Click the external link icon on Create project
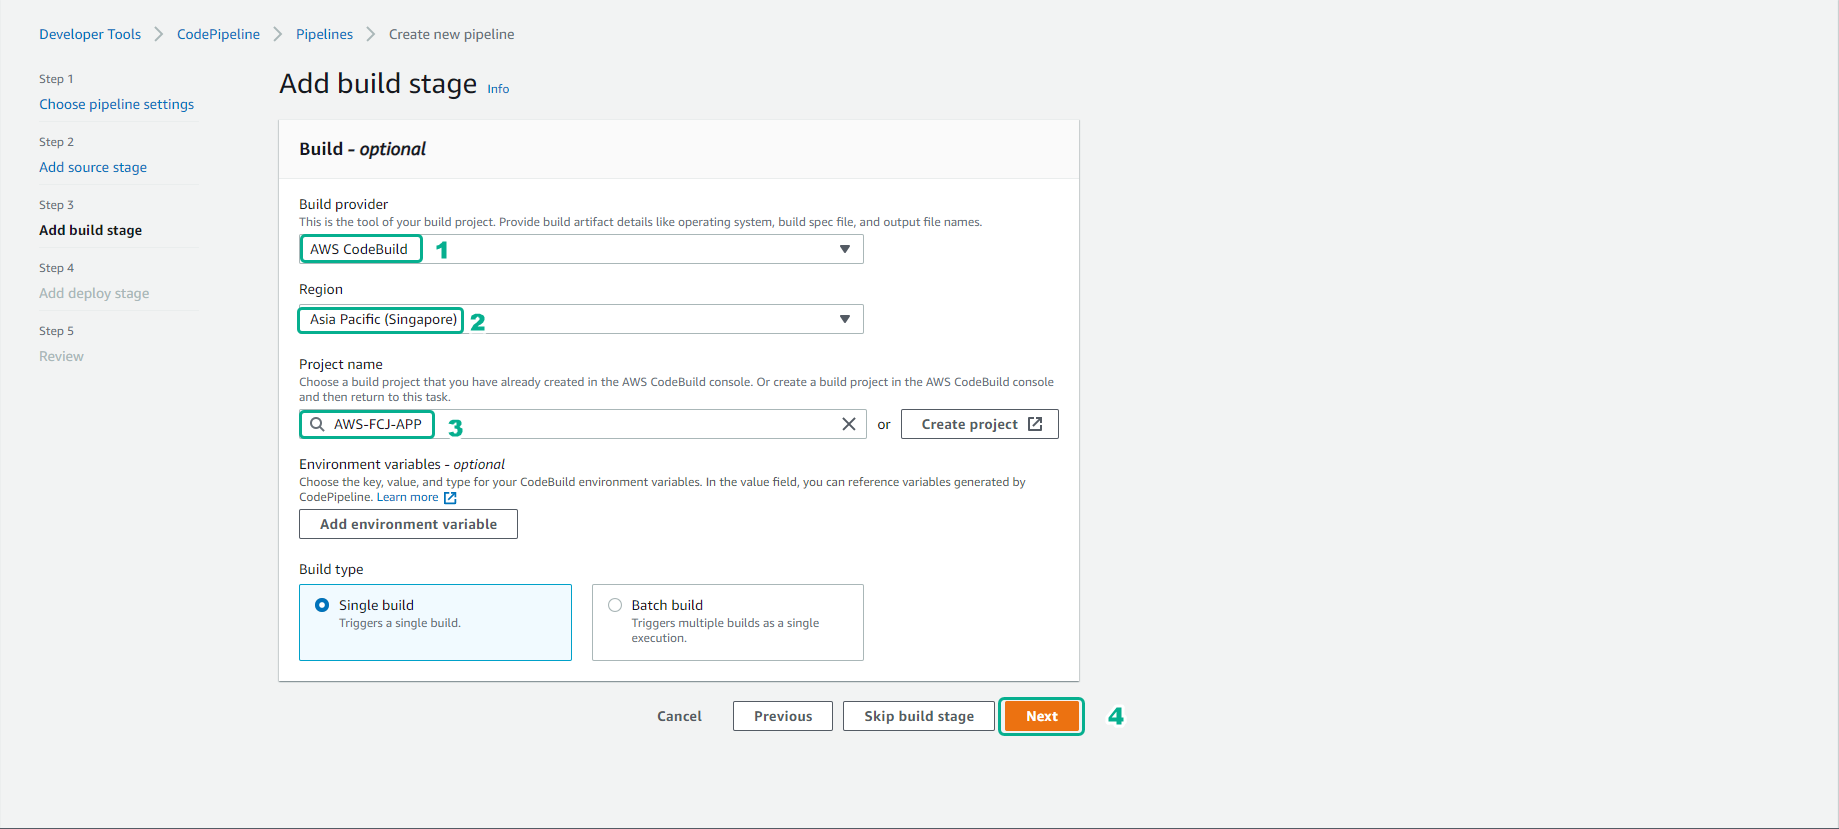This screenshot has width=1839, height=829. (1035, 424)
